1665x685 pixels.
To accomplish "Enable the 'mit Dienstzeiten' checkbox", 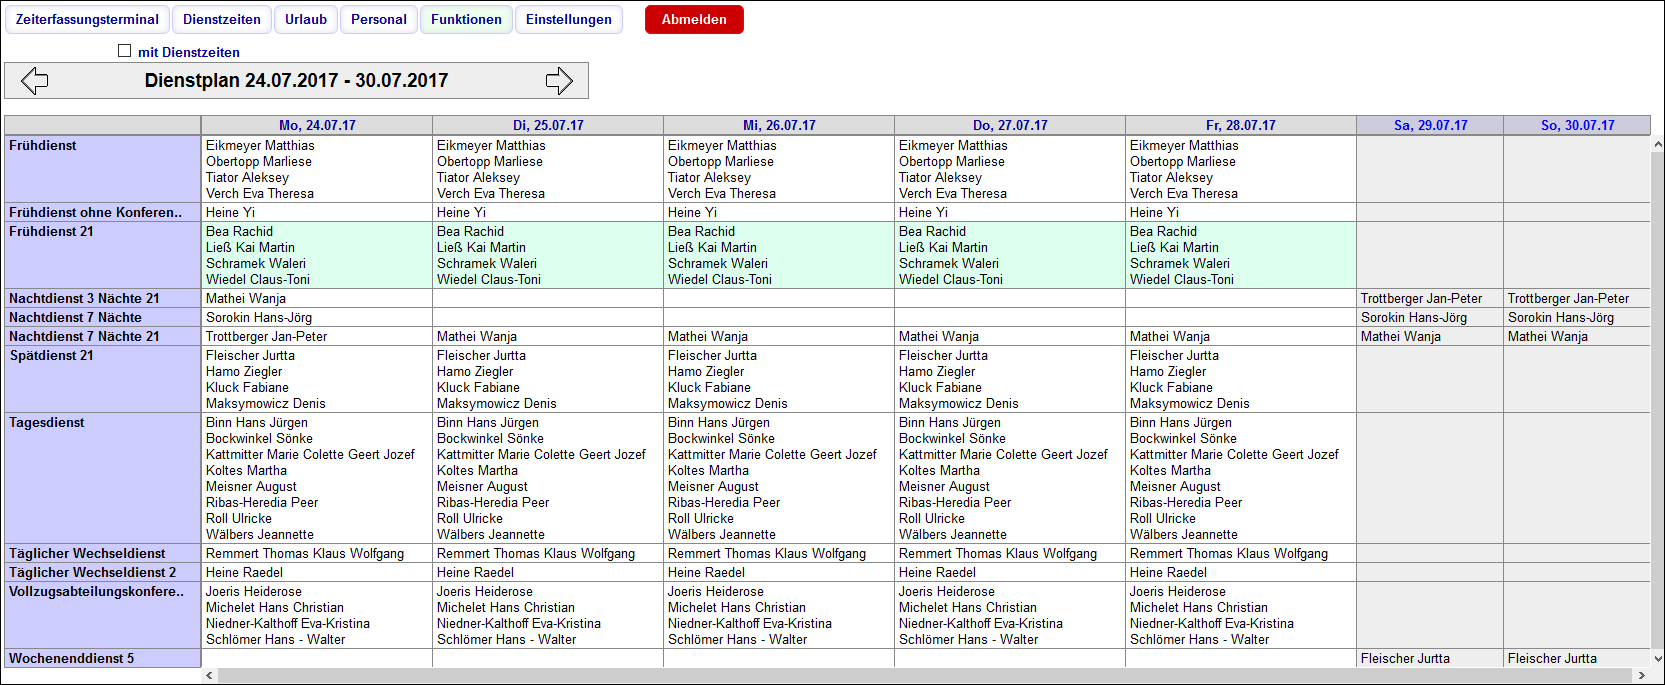I will pos(125,51).
